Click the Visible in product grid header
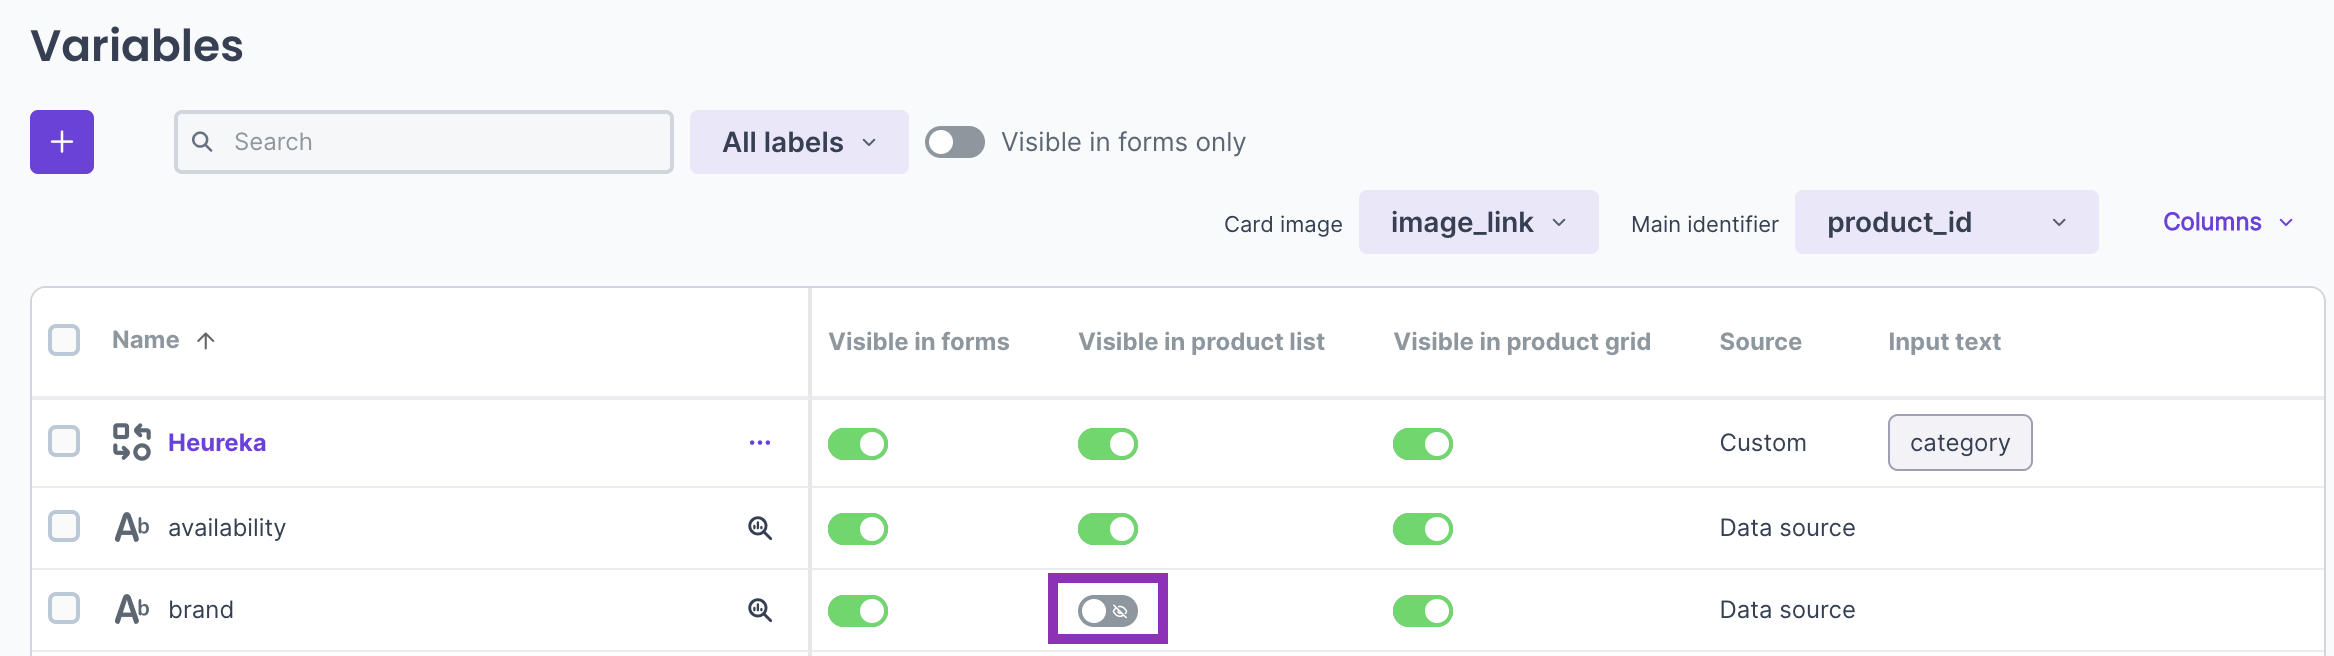 click(1522, 342)
